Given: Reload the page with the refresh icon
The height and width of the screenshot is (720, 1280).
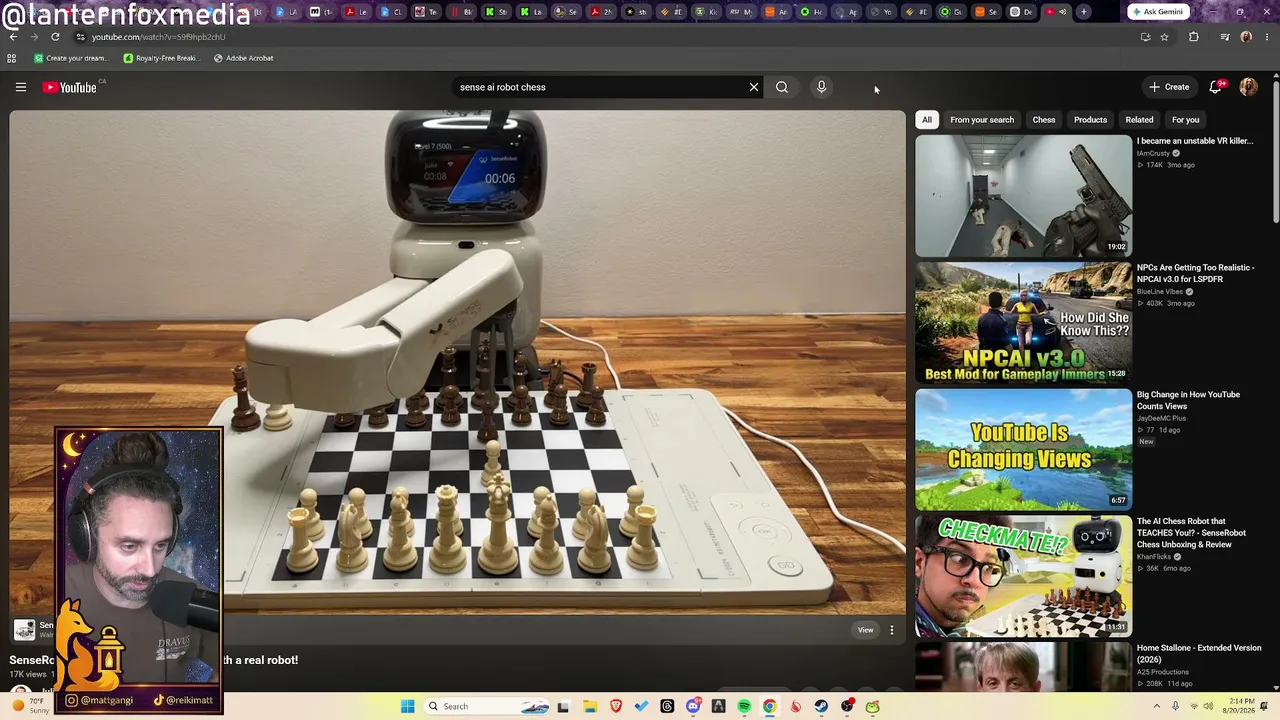Looking at the screenshot, I should [55, 37].
